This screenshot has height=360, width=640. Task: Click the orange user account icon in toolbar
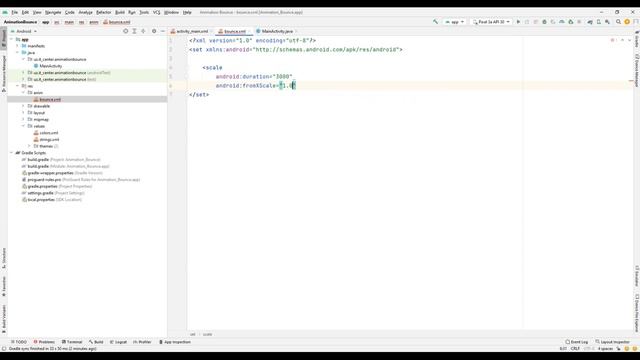click(627, 22)
